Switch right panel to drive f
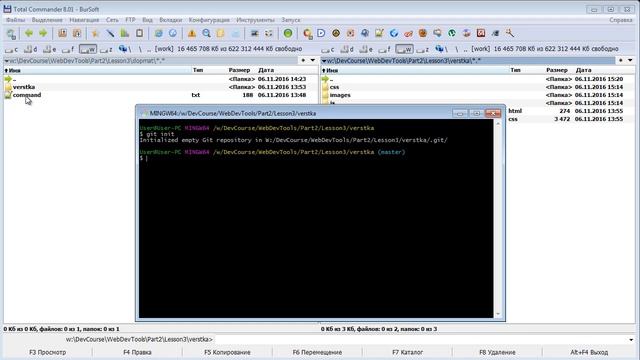 click(x=385, y=49)
